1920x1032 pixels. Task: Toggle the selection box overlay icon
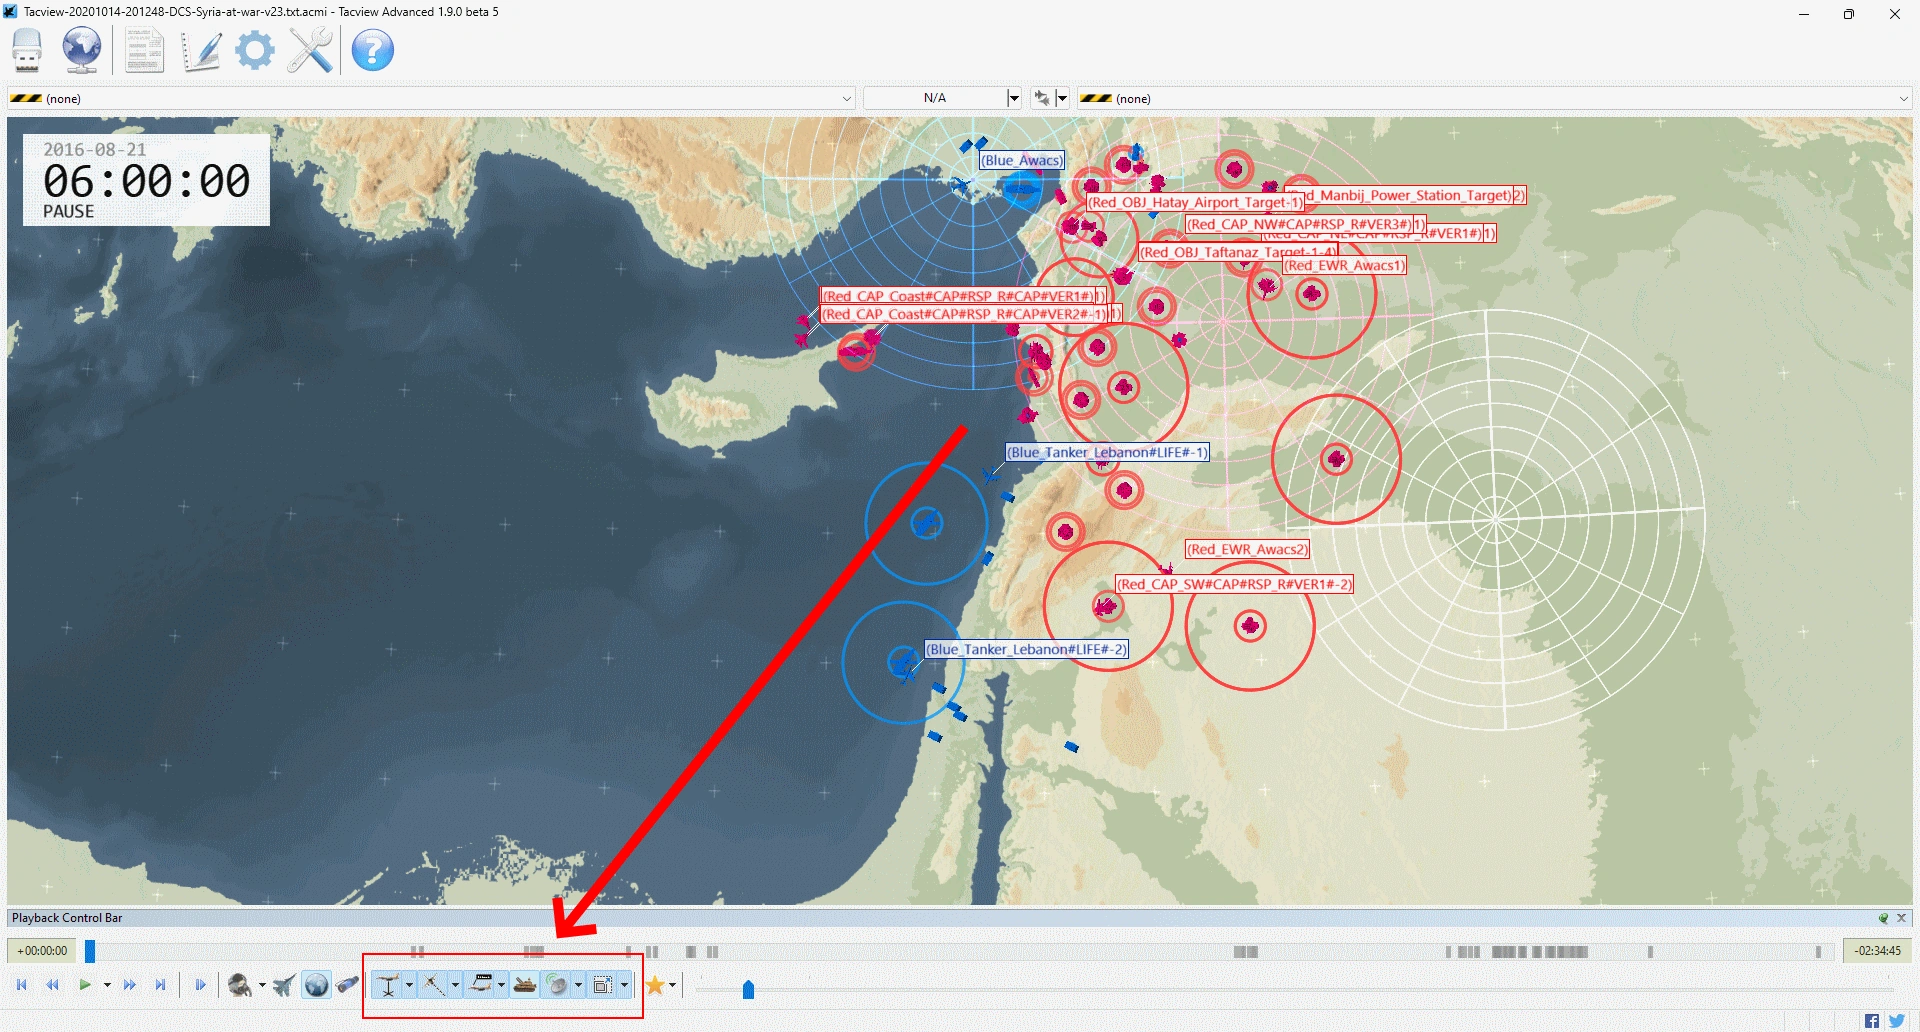coord(602,985)
